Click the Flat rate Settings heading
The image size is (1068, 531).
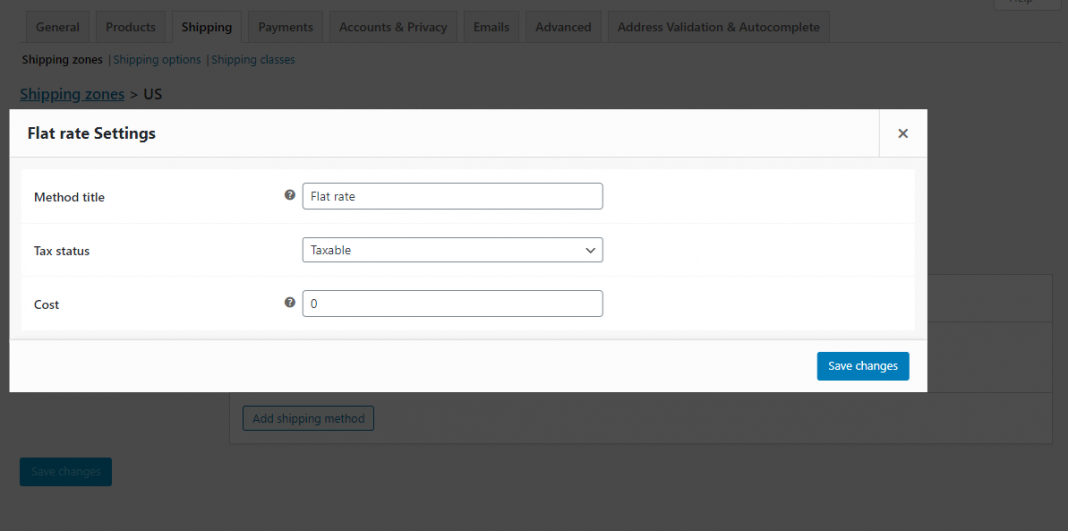tap(91, 133)
